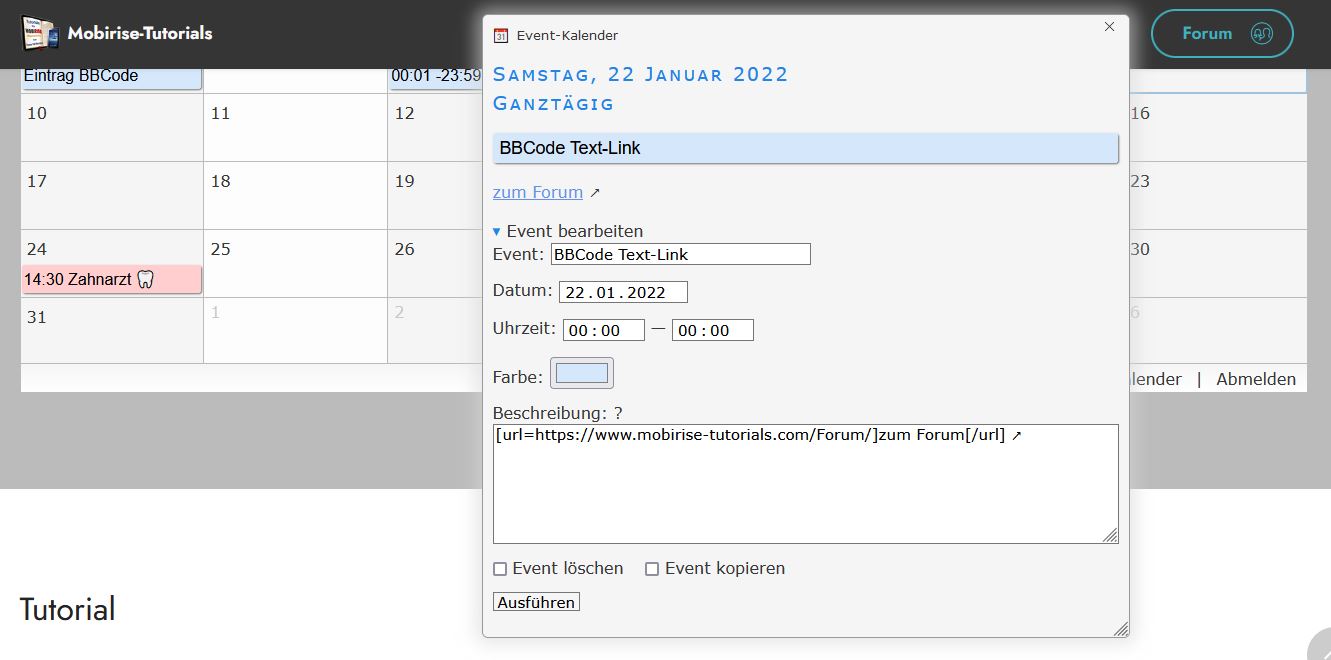Click the start Uhrzeit time field
Image resolution: width=1331 pixels, height=660 pixels.
point(603,331)
